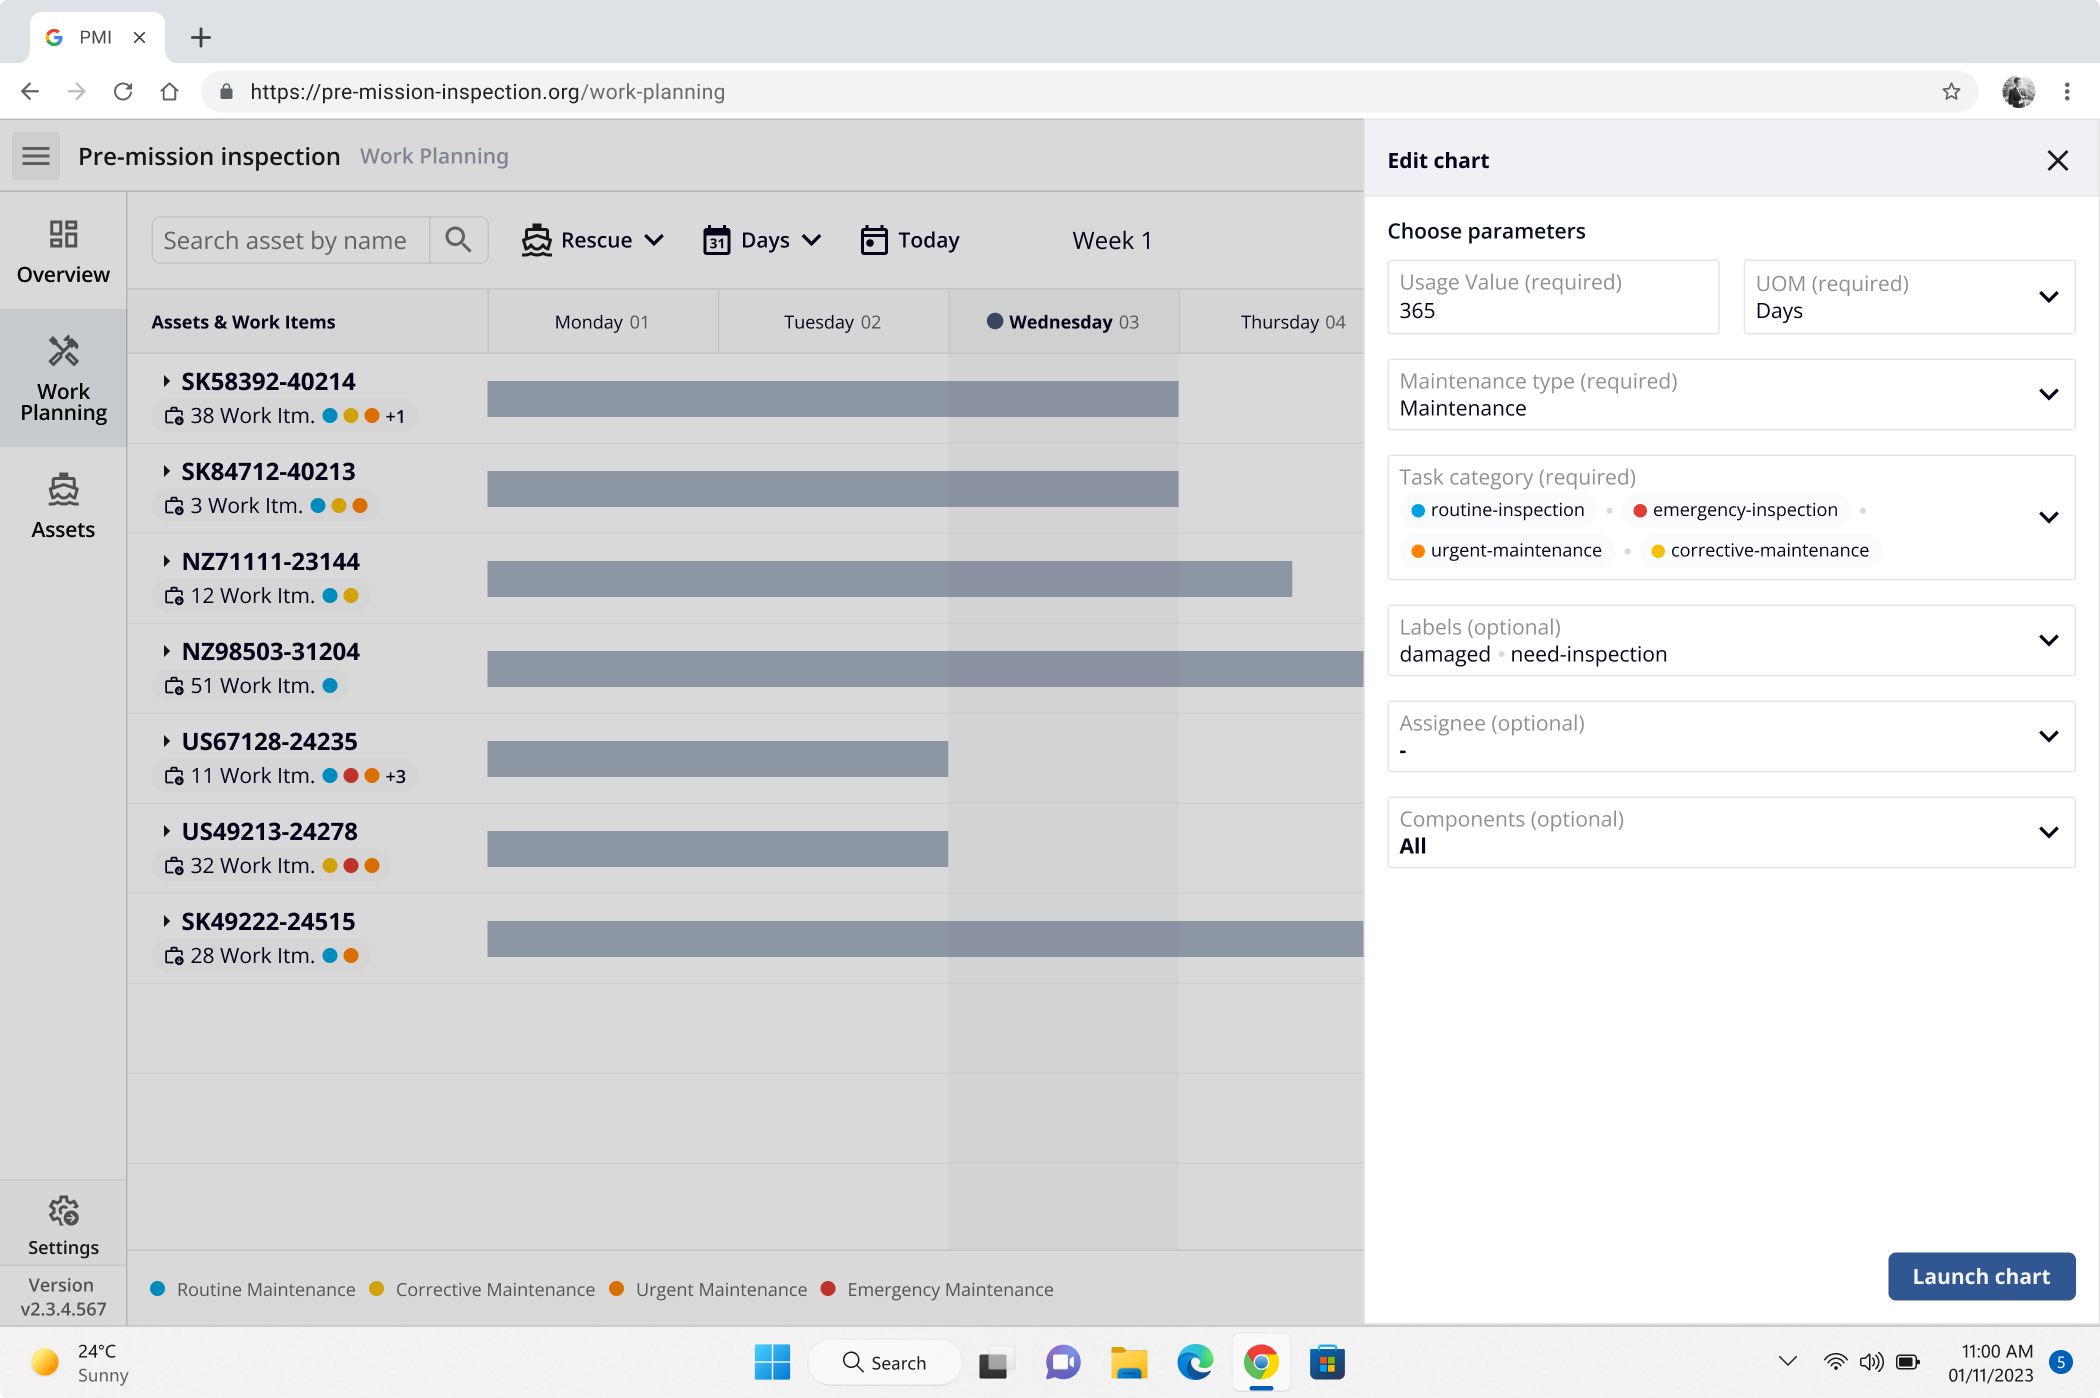The height and width of the screenshot is (1398, 2100).
Task: Go to Overview in sidebar
Action: point(63,252)
